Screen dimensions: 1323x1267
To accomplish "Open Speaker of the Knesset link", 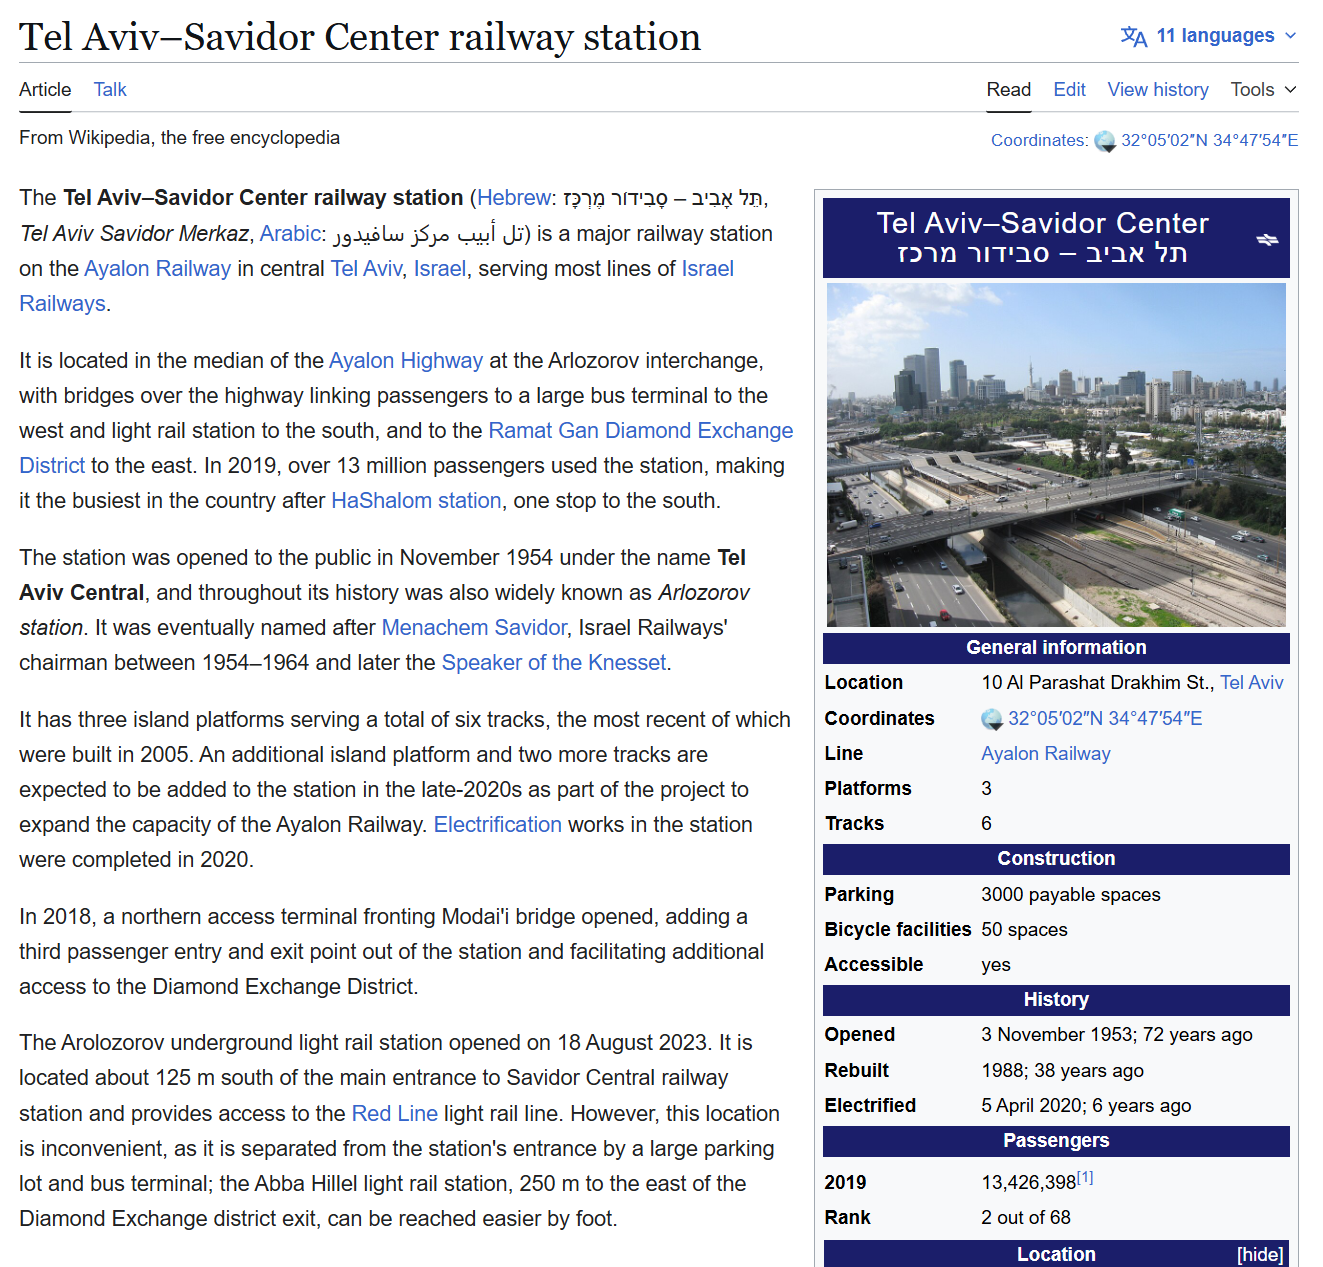I will tap(554, 663).
